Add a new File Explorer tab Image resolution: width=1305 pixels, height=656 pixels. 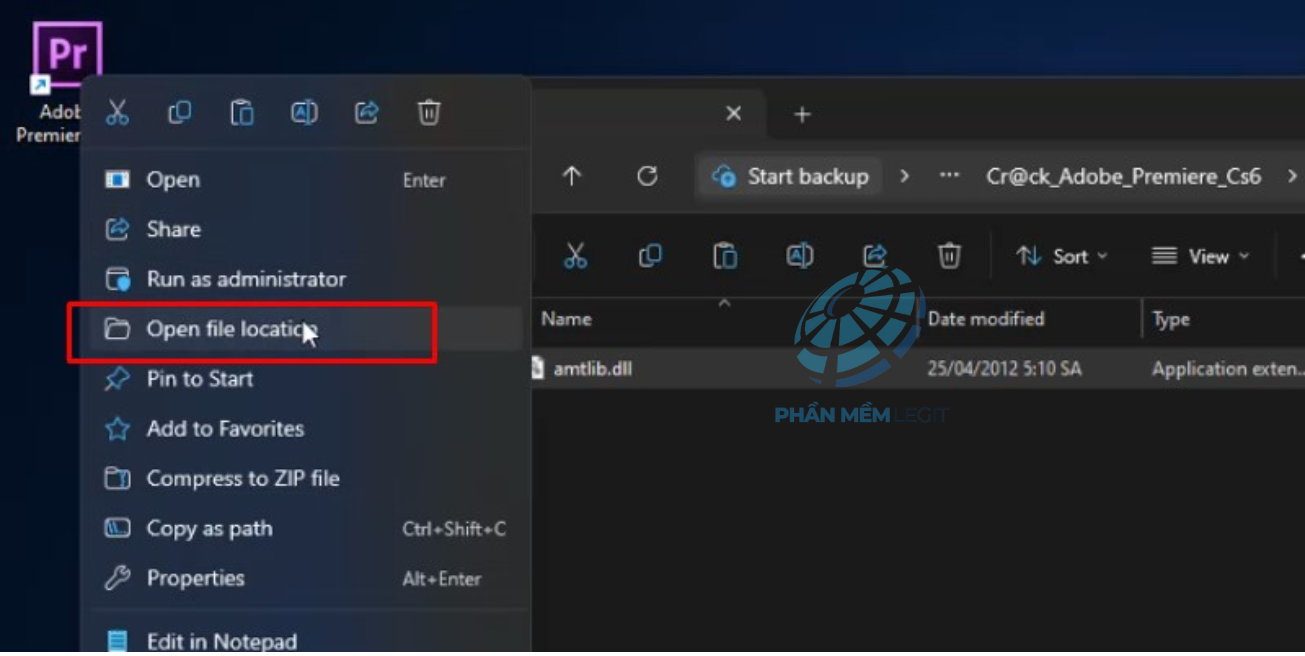coord(802,114)
